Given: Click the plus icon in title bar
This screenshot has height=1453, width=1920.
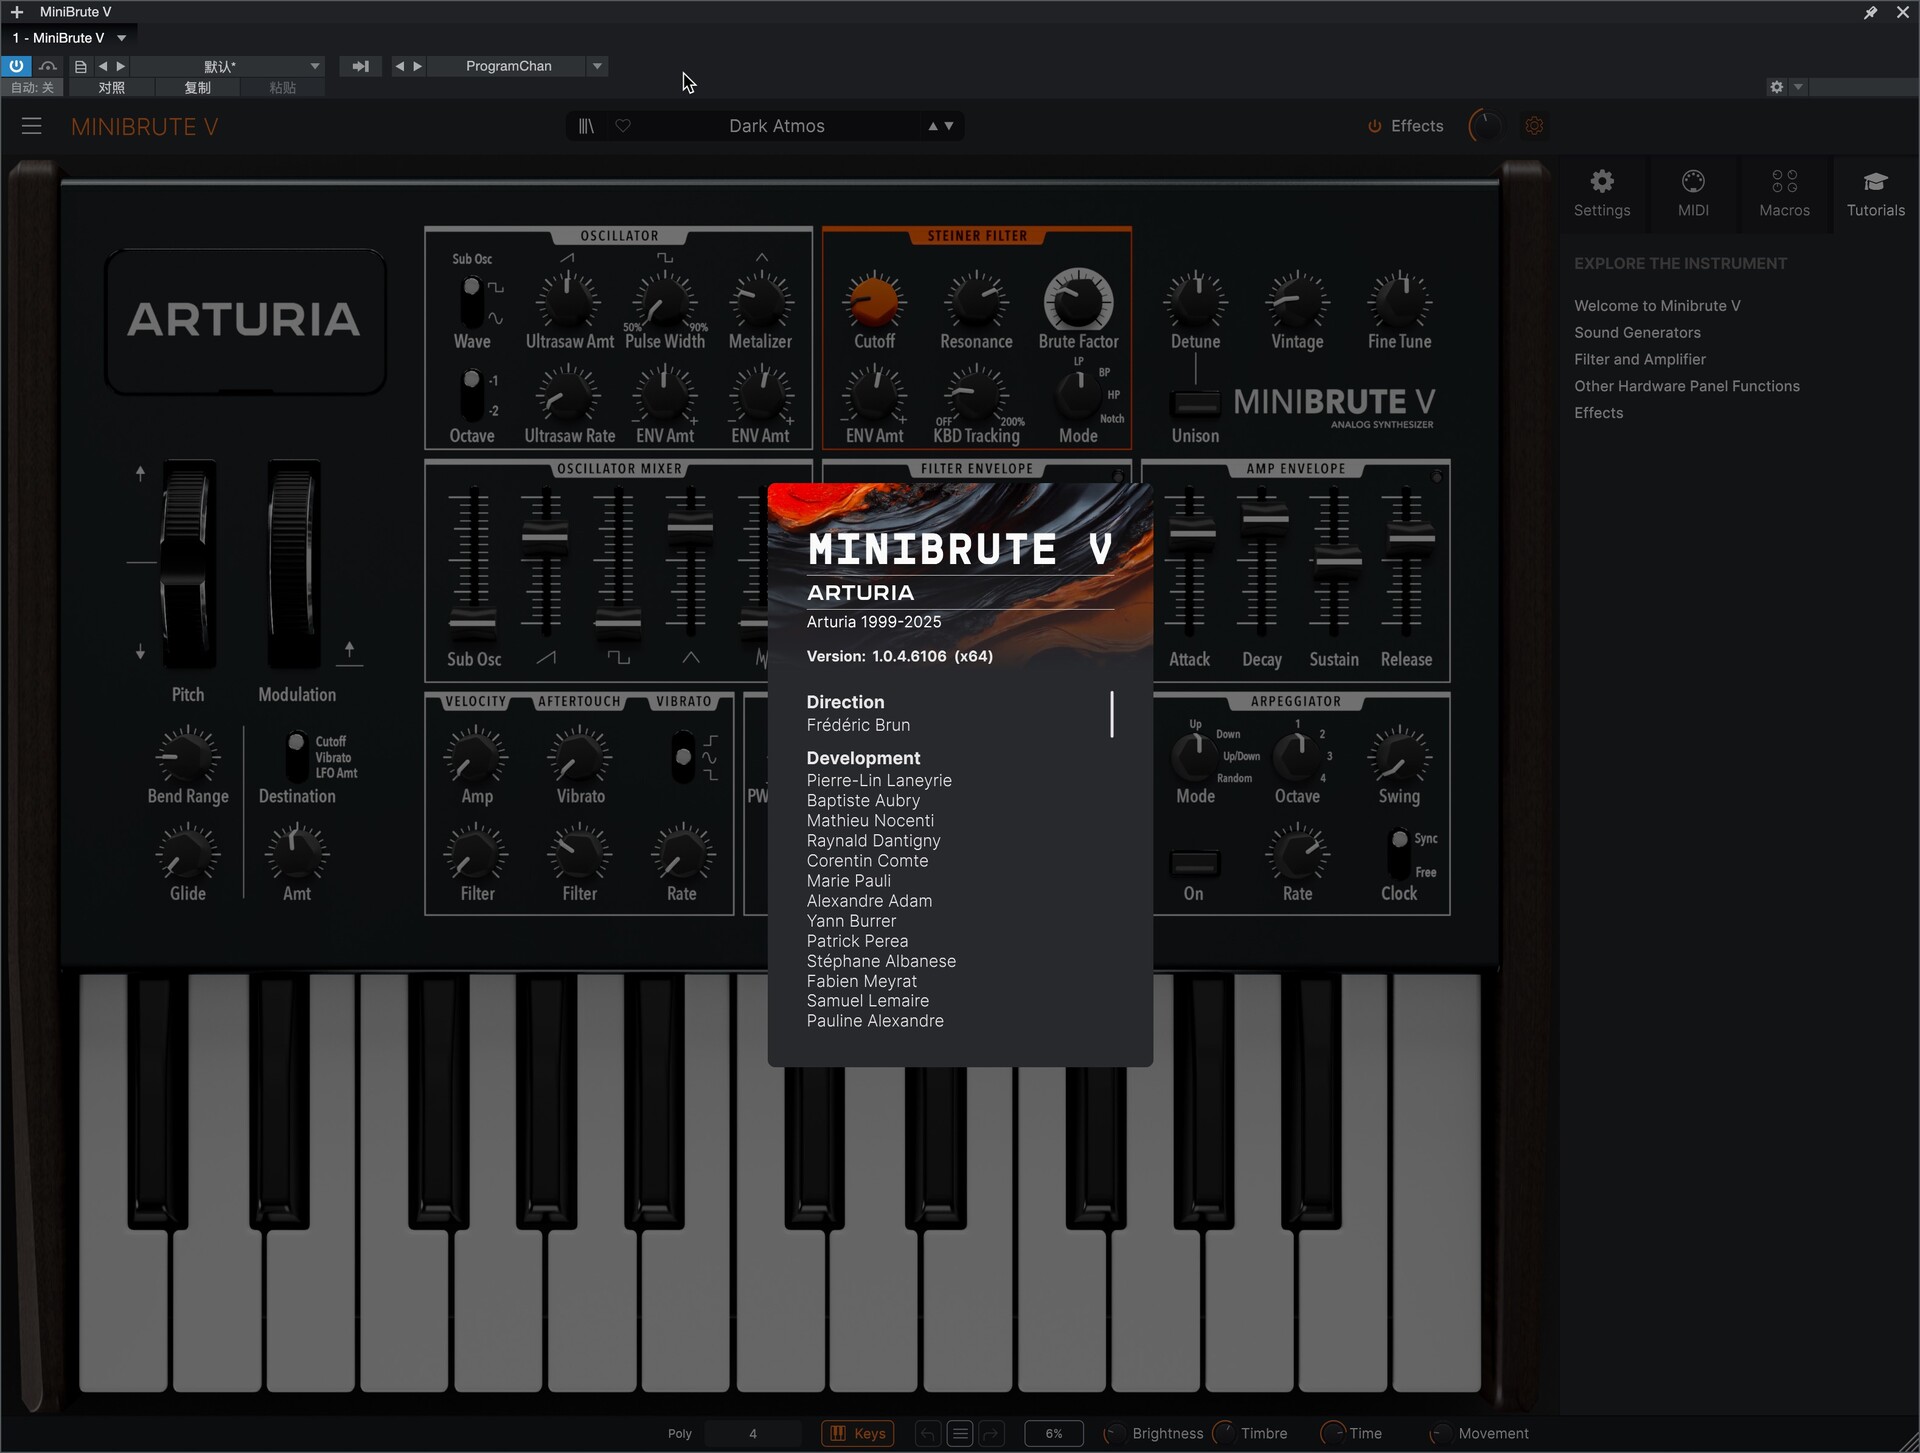Looking at the screenshot, I should 17,12.
